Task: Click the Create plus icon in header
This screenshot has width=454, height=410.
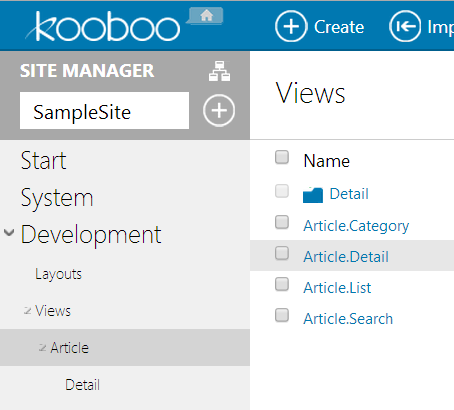Action: 291,26
